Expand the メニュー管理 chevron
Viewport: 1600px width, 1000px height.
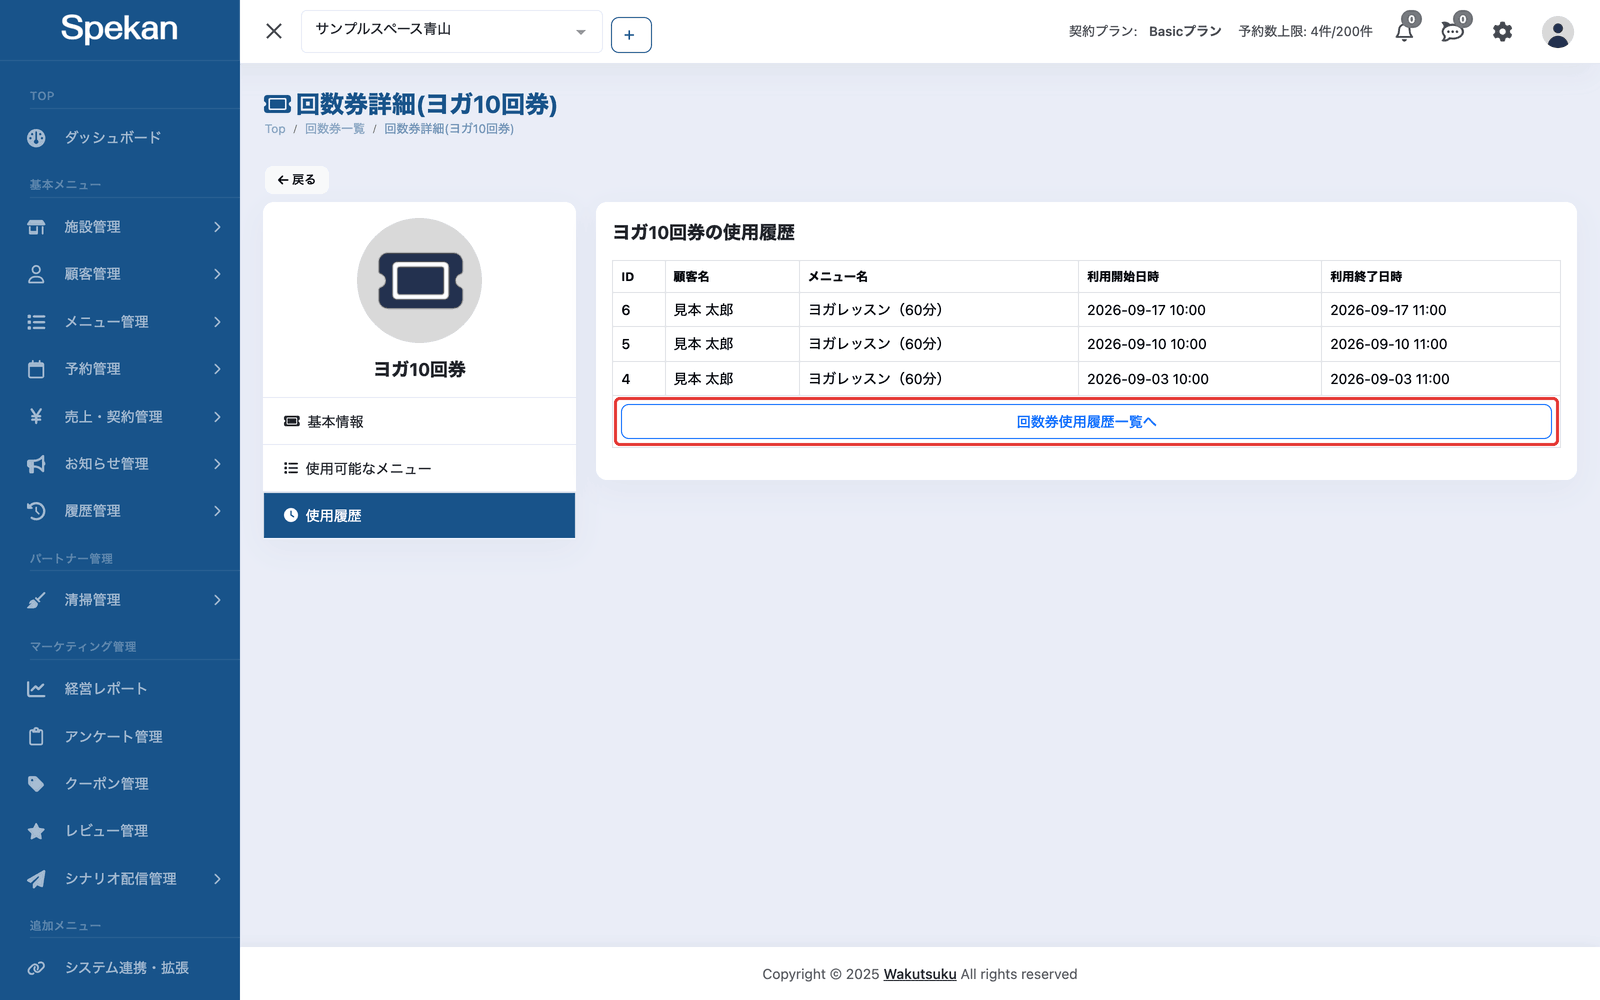point(217,322)
